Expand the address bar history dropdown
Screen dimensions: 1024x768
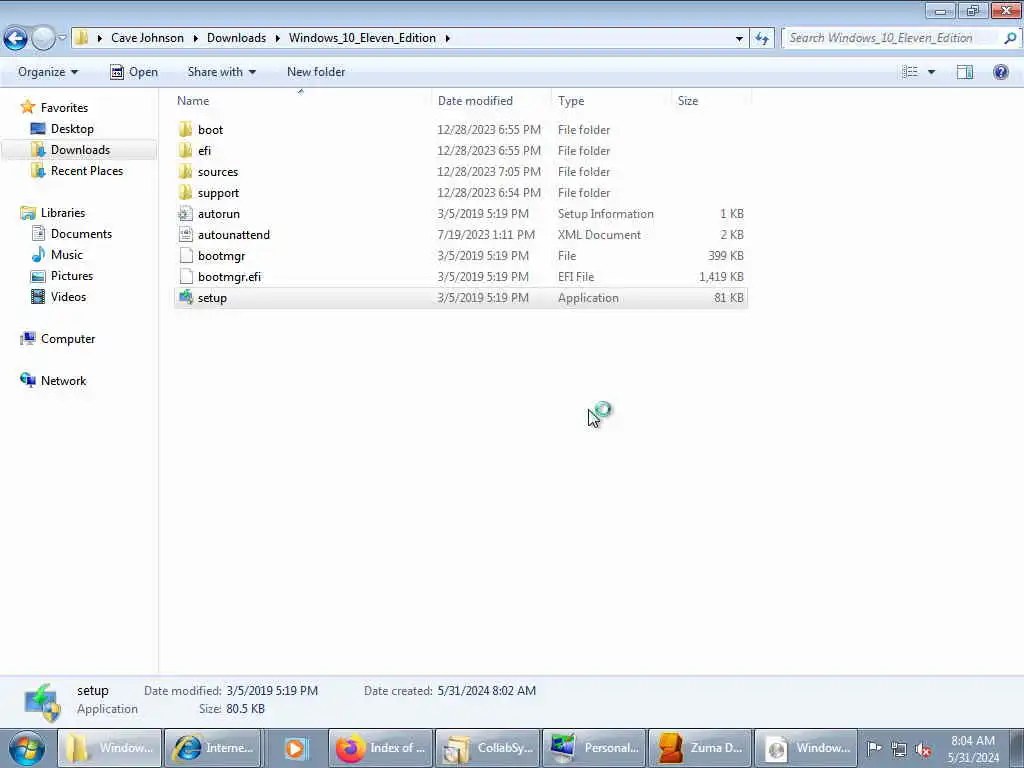[739, 38]
